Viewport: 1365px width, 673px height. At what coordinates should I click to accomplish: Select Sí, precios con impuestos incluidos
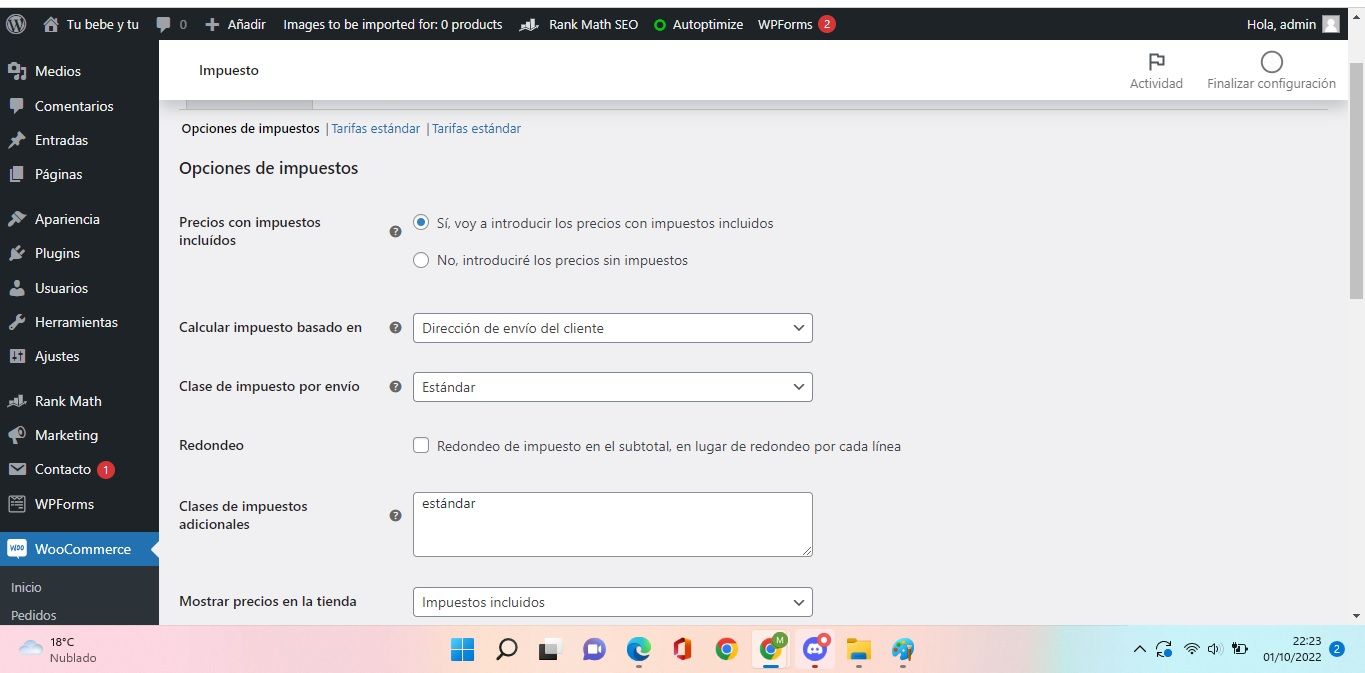[x=421, y=223]
